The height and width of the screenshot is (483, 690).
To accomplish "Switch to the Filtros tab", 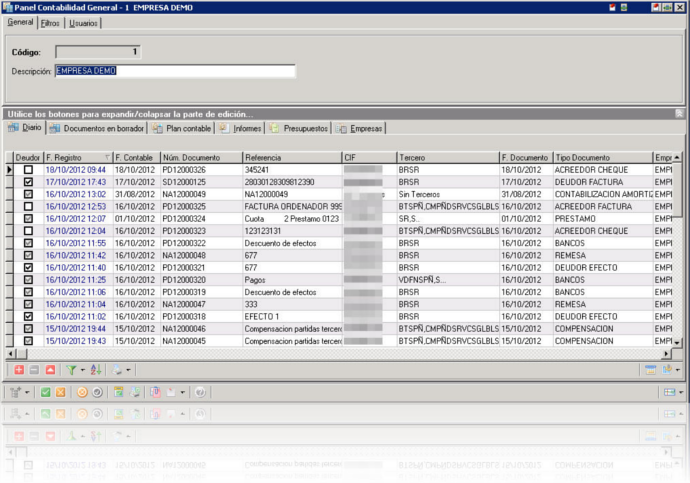I will (50, 23).
